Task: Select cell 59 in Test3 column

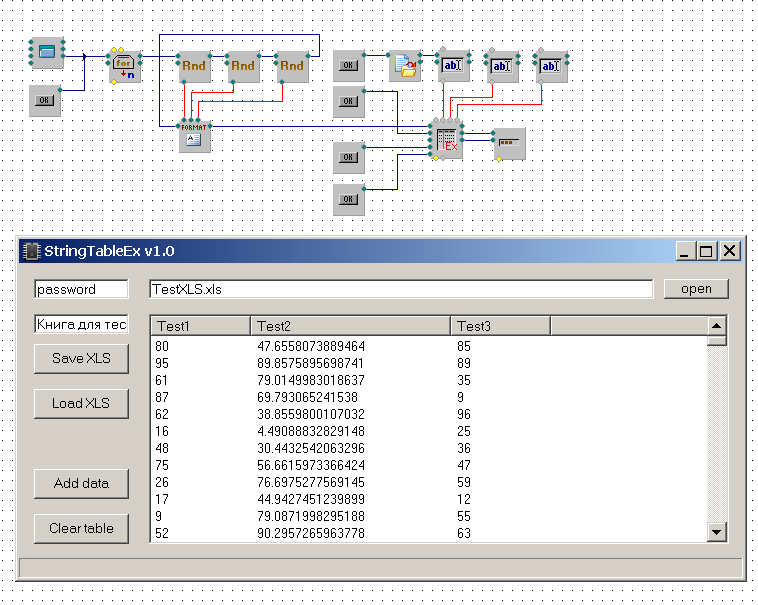Action: [x=464, y=482]
